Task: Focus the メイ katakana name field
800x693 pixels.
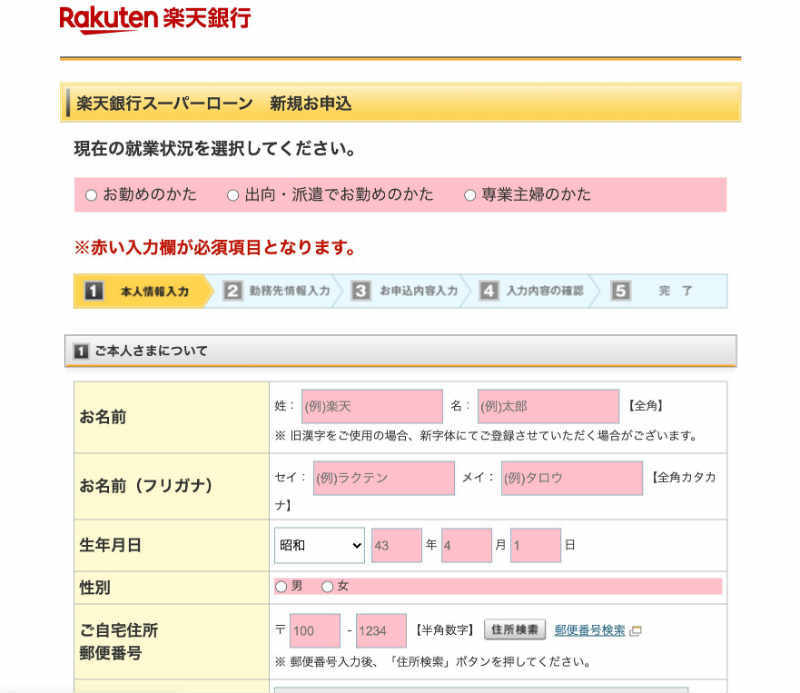Action: (x=572, y=478)
